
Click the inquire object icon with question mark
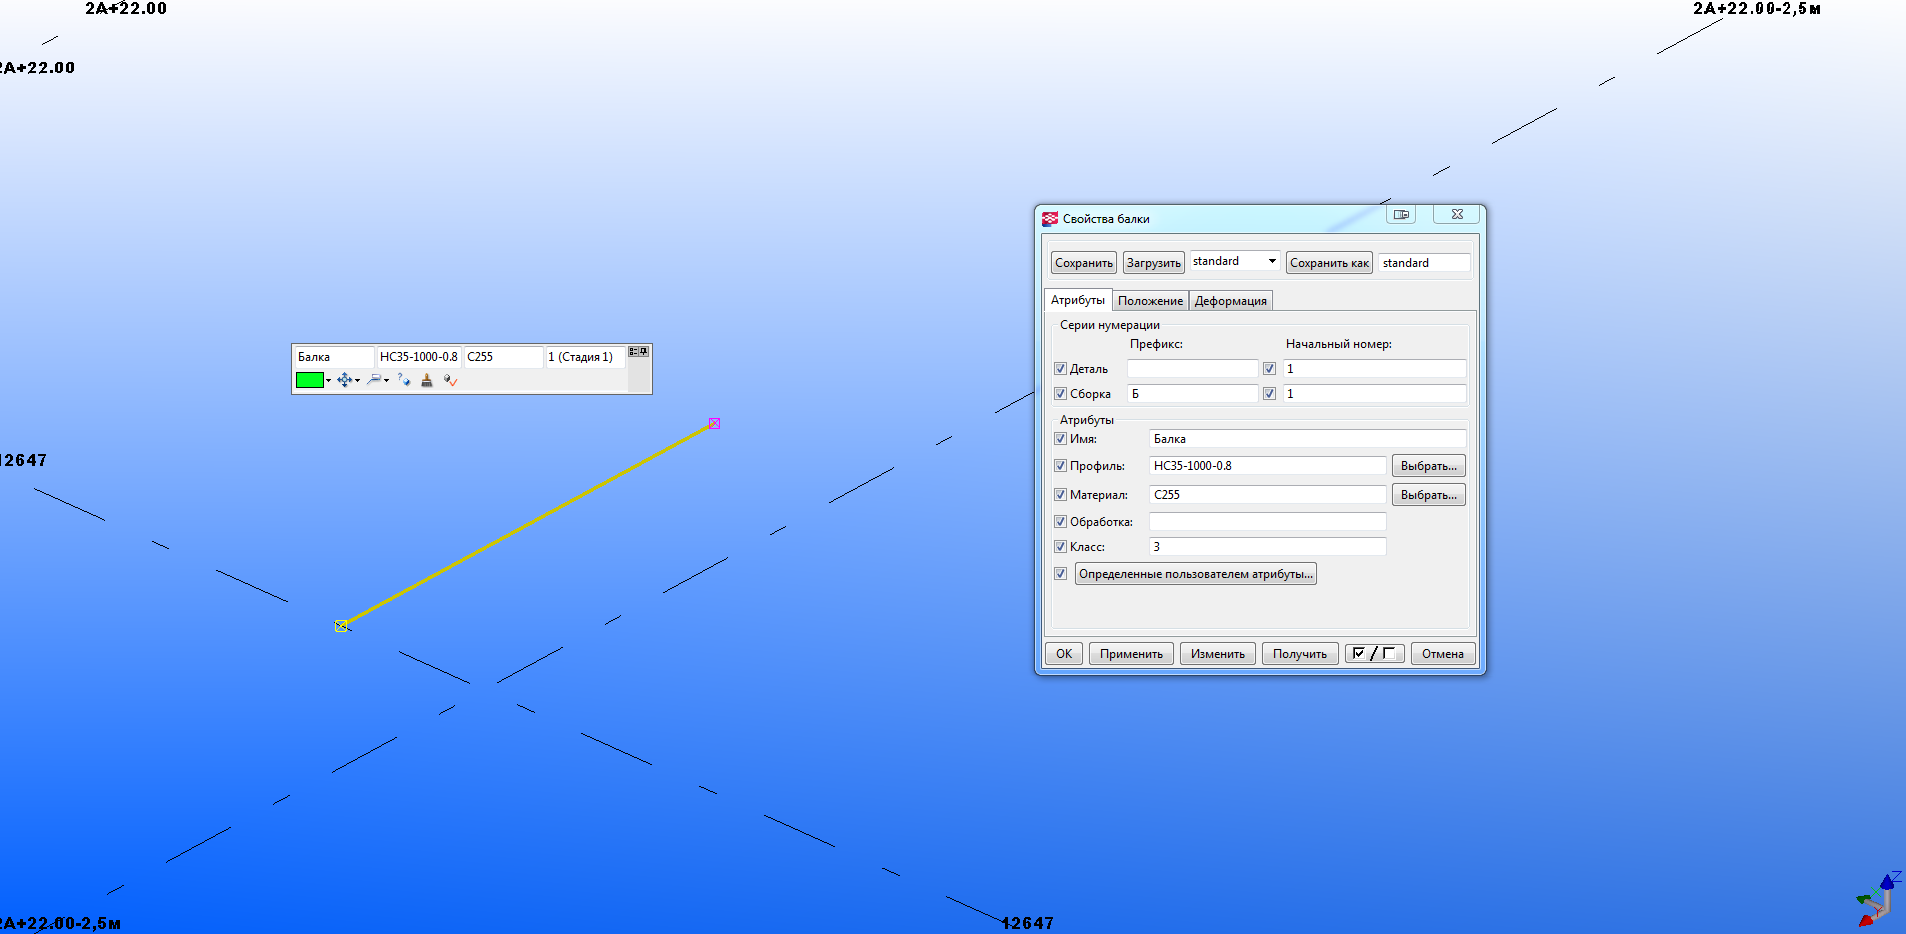click(x=404, y=380)
